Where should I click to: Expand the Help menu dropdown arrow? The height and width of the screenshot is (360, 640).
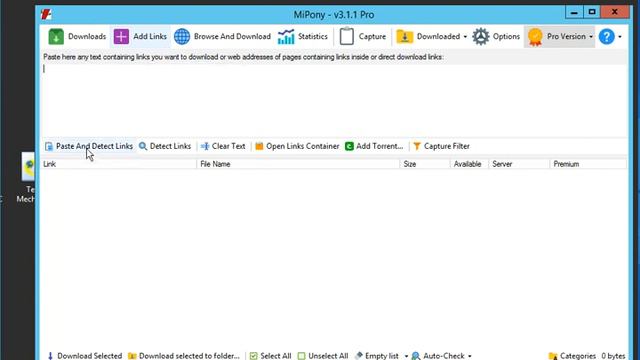pyautogui.click(x=620, y=37)
